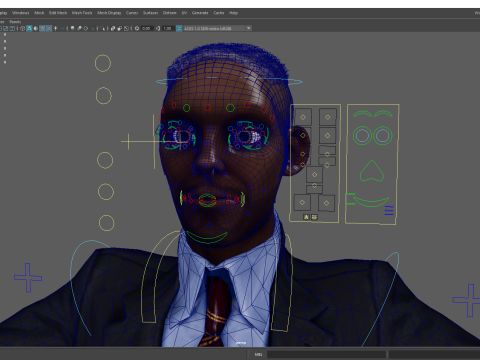Open the Cache menu
Viewport: 480px width, 360px height.
[x=219, y=13]
